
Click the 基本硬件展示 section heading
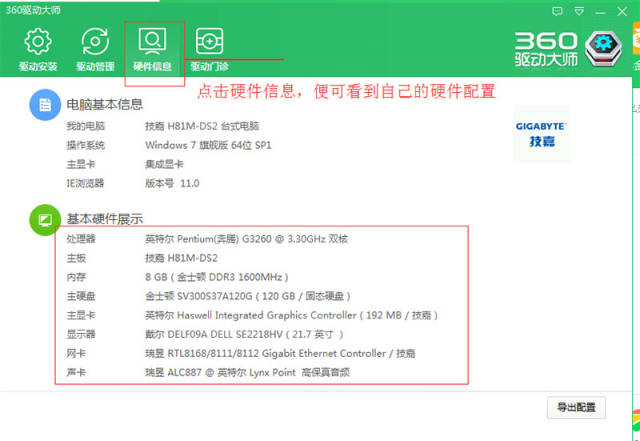tap(105, 219)
